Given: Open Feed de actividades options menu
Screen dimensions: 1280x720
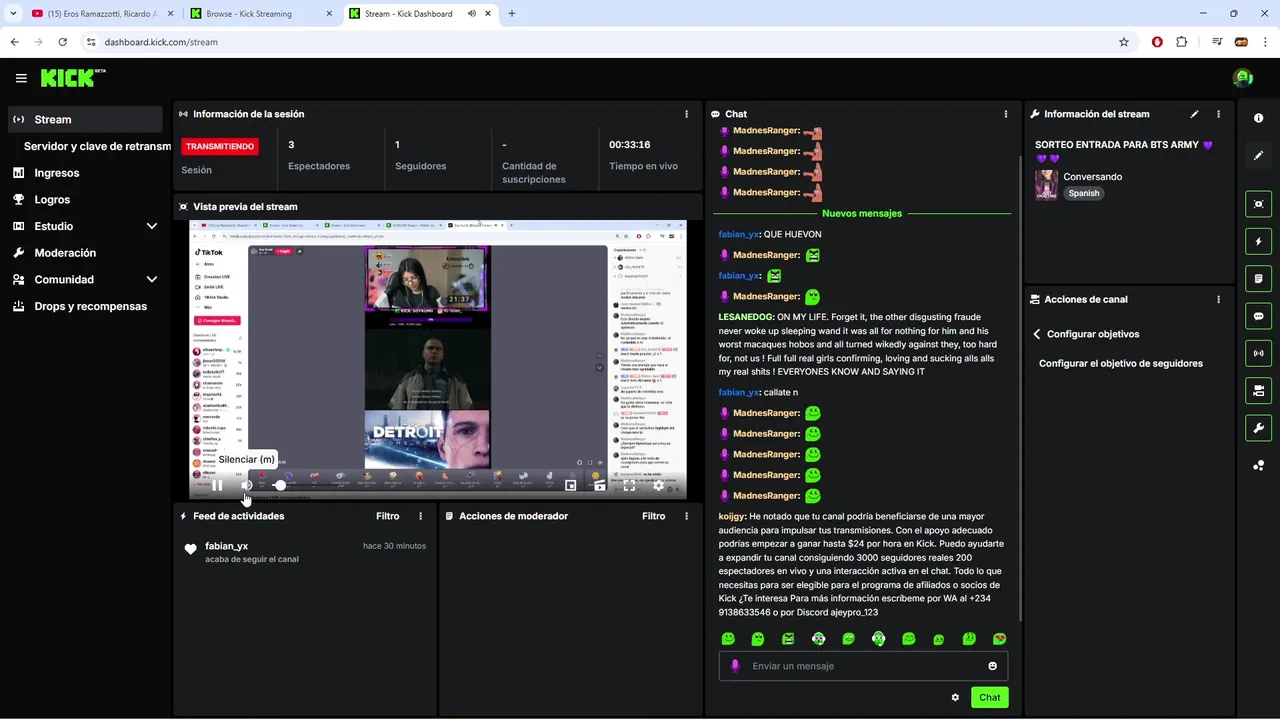Looking at the screenshot, I should tap(420, 516).
